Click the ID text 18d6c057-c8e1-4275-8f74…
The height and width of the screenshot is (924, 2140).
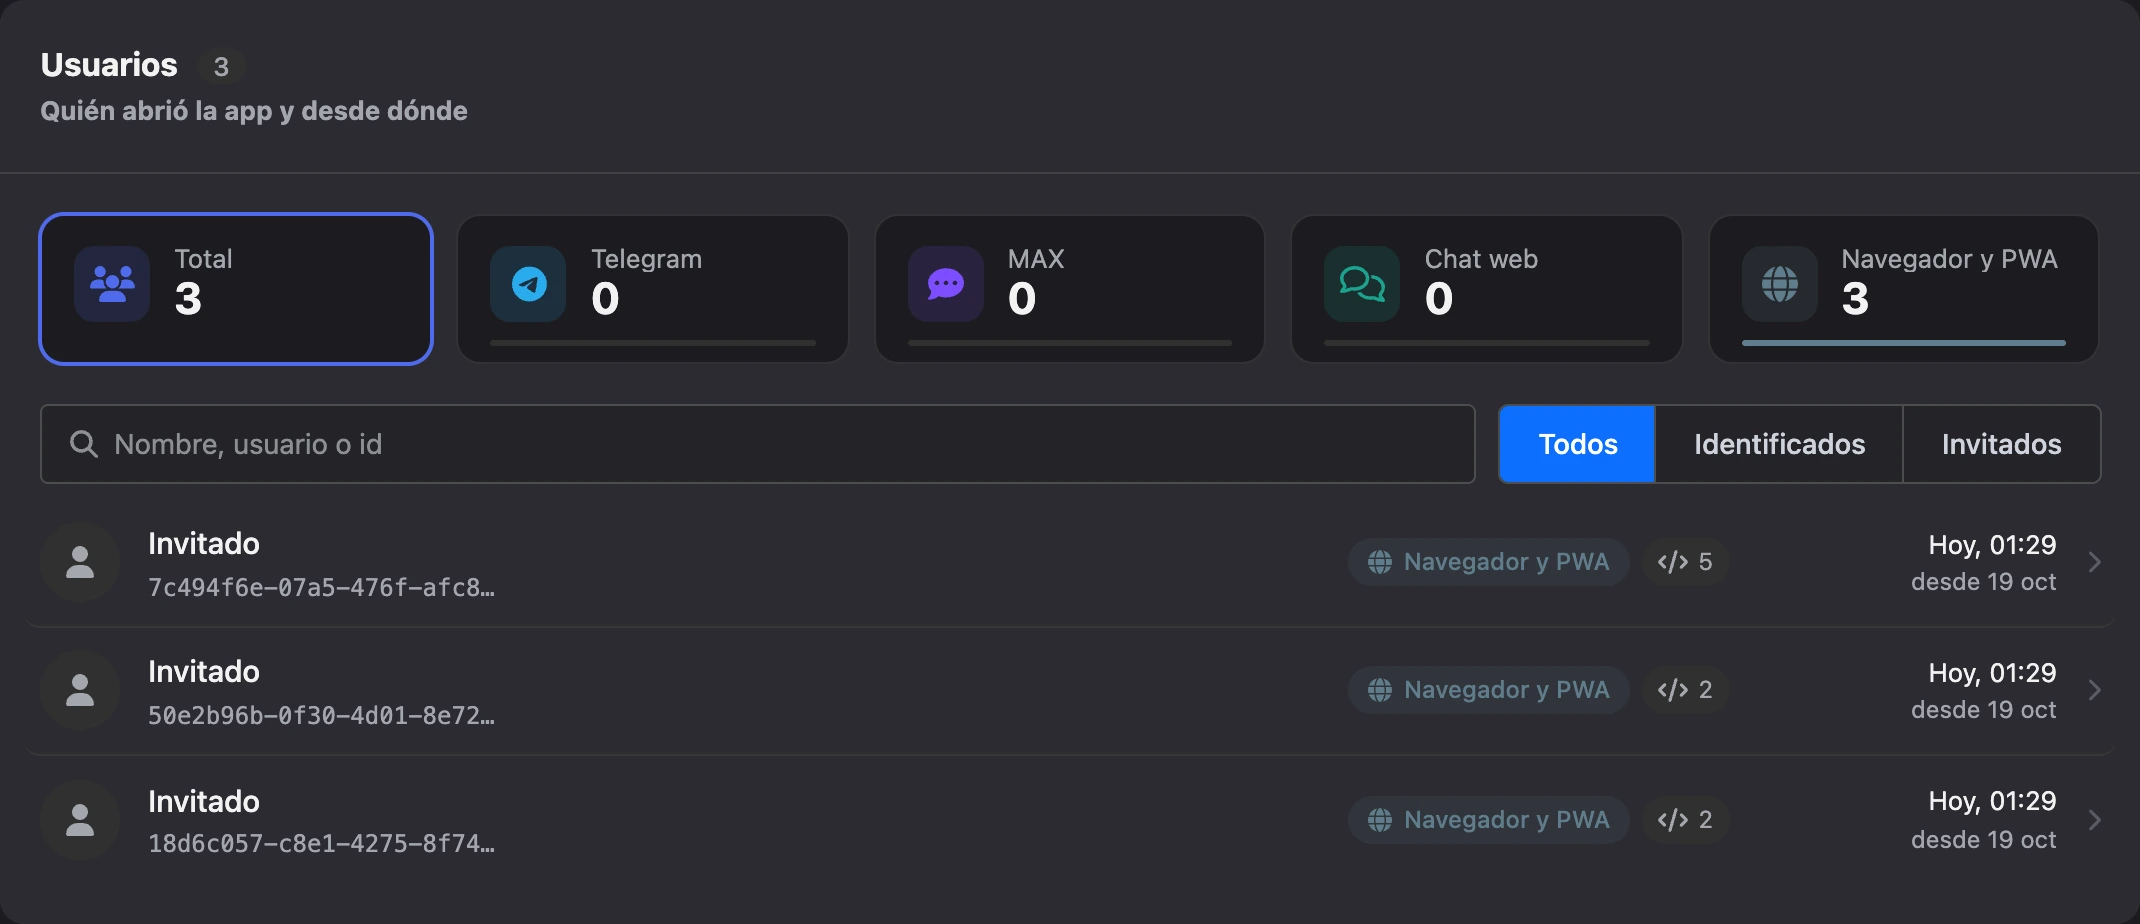point(321,844)
